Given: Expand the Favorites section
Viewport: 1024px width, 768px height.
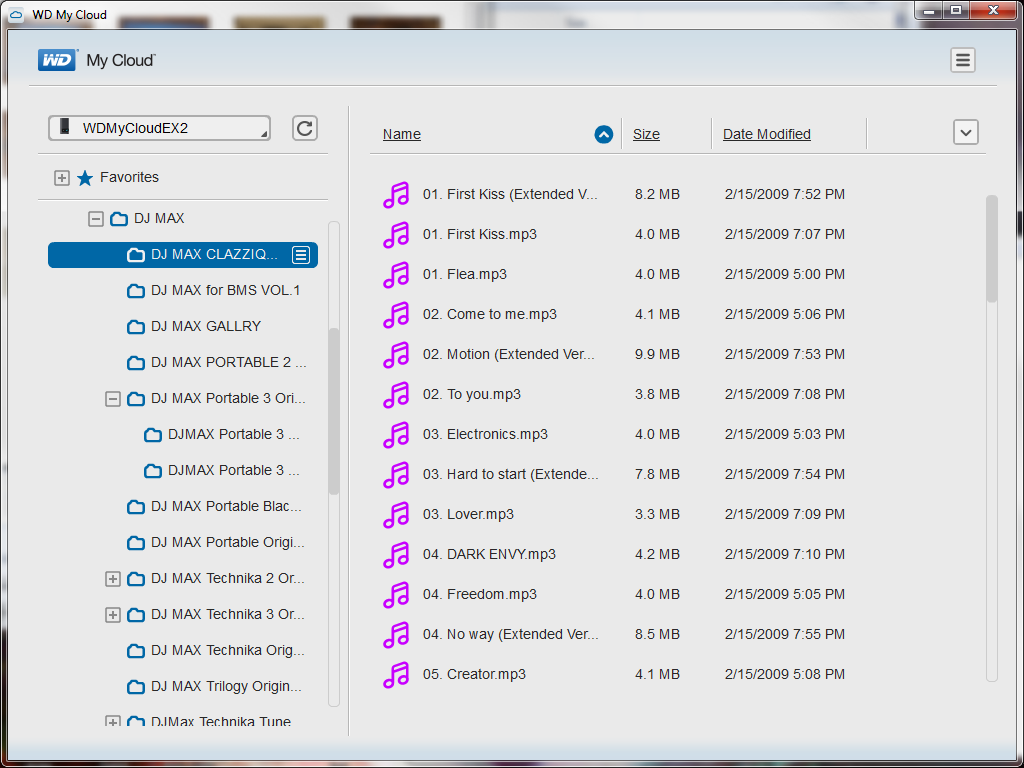Looking at the screenshot, I should [61, 178].
